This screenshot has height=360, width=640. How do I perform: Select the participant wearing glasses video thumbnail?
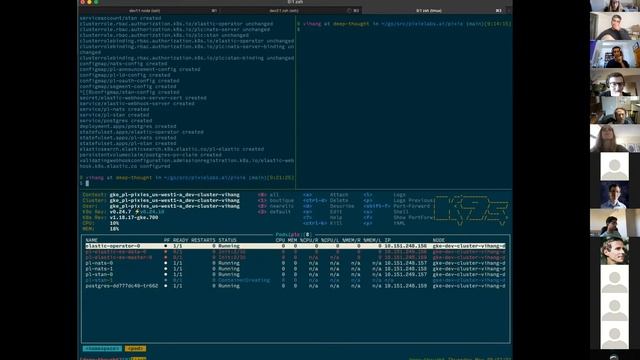click(x=615, y=82)
